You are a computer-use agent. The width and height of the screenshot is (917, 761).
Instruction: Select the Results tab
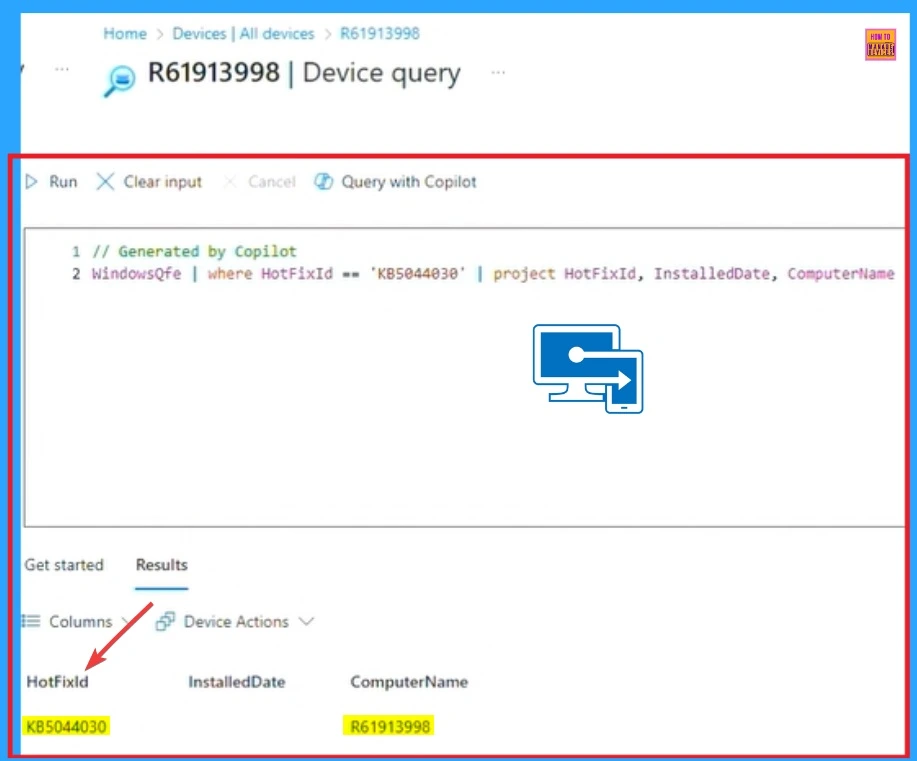click(x=161, y=565)
